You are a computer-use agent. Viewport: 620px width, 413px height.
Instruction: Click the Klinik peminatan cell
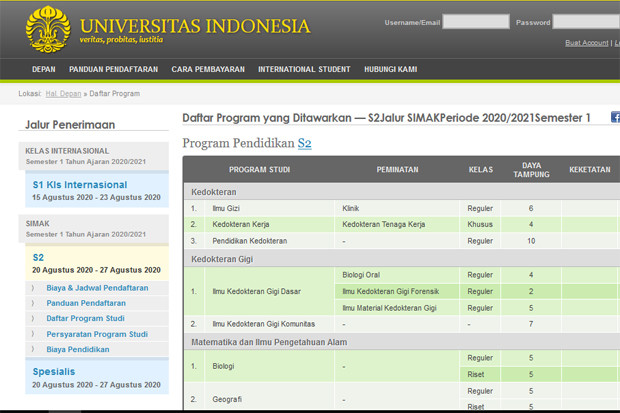click(397, 208)
